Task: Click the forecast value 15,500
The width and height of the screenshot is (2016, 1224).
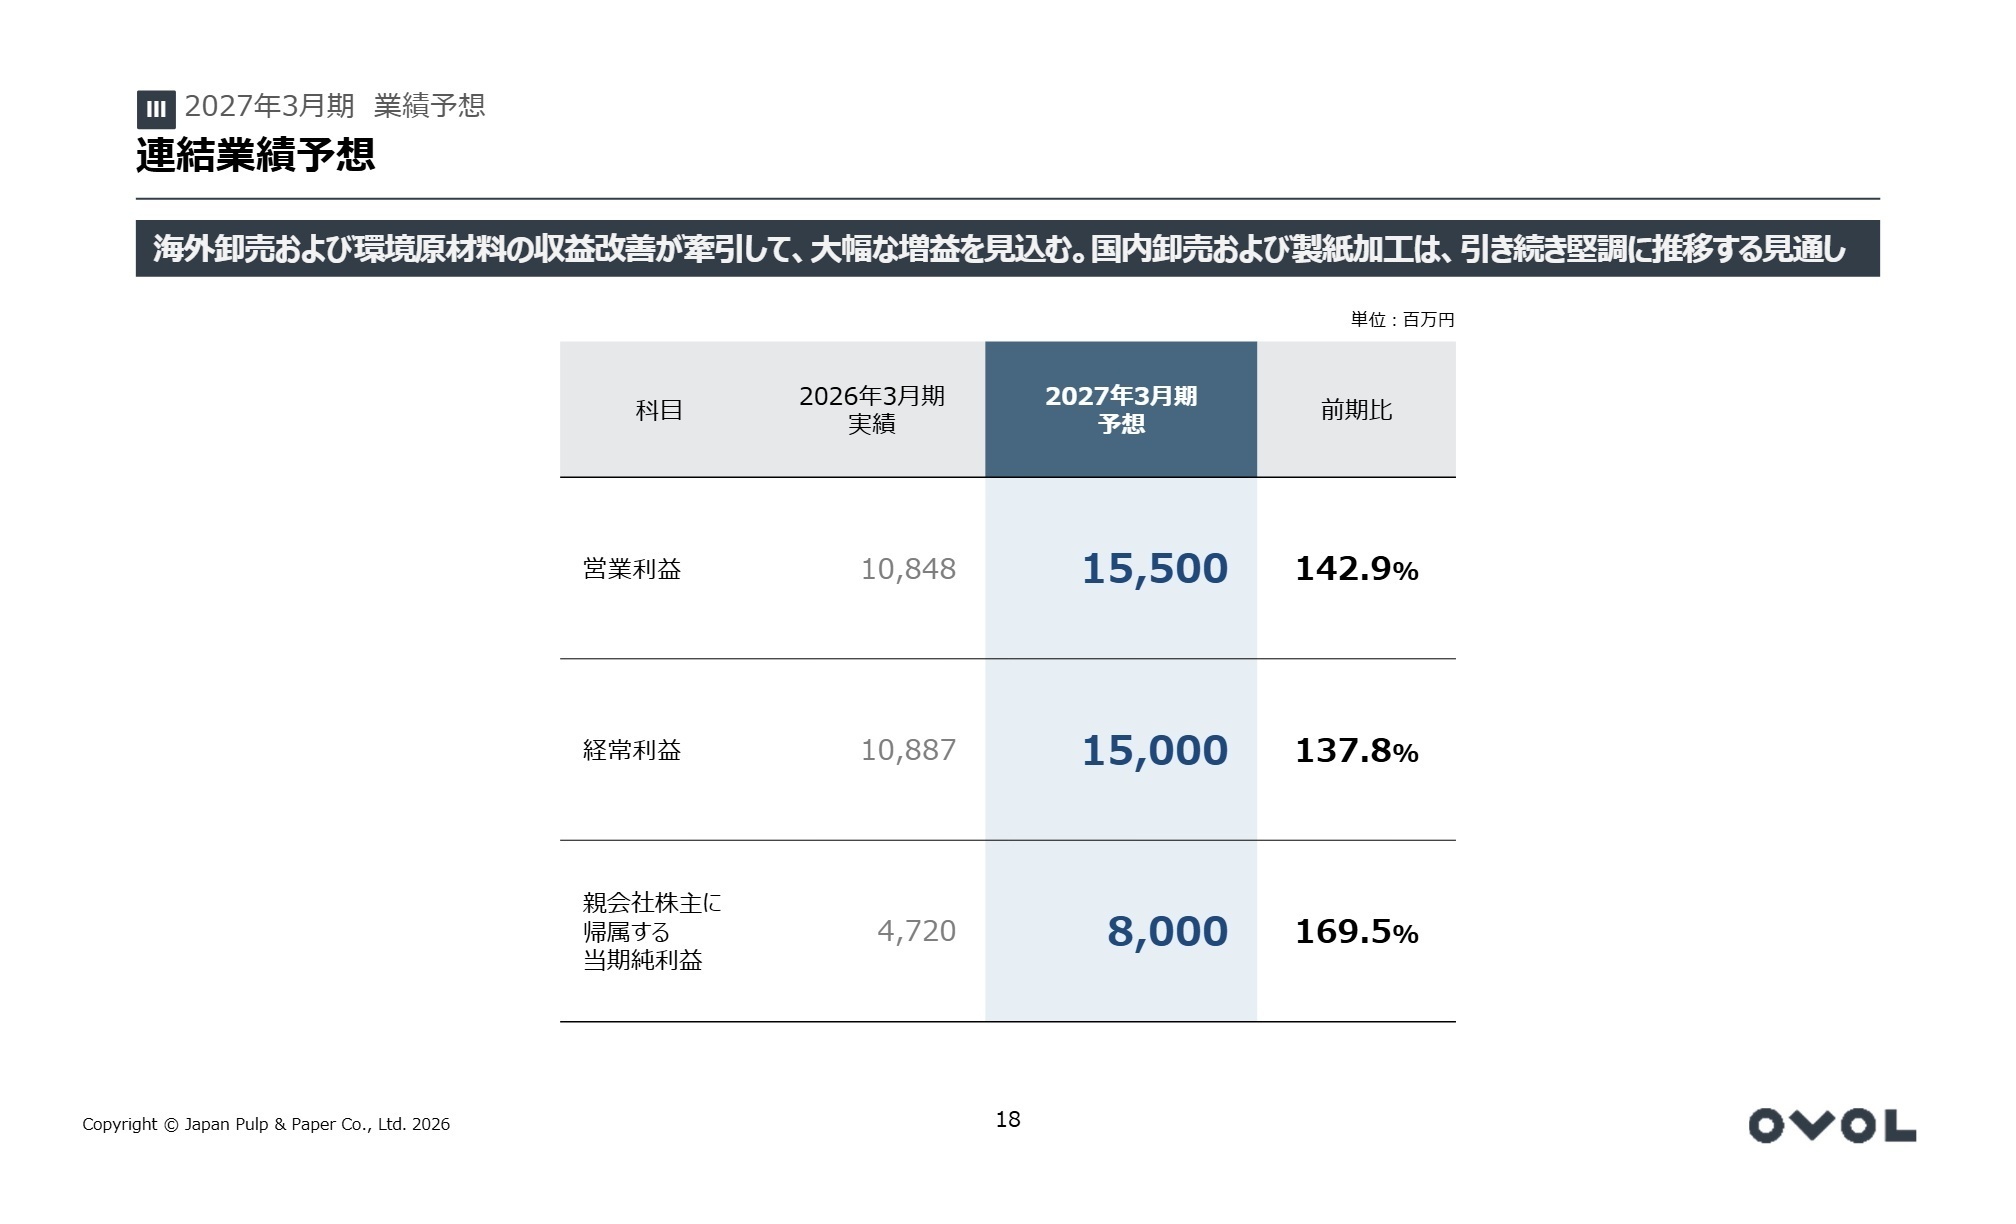Action: coord(1155,569)
